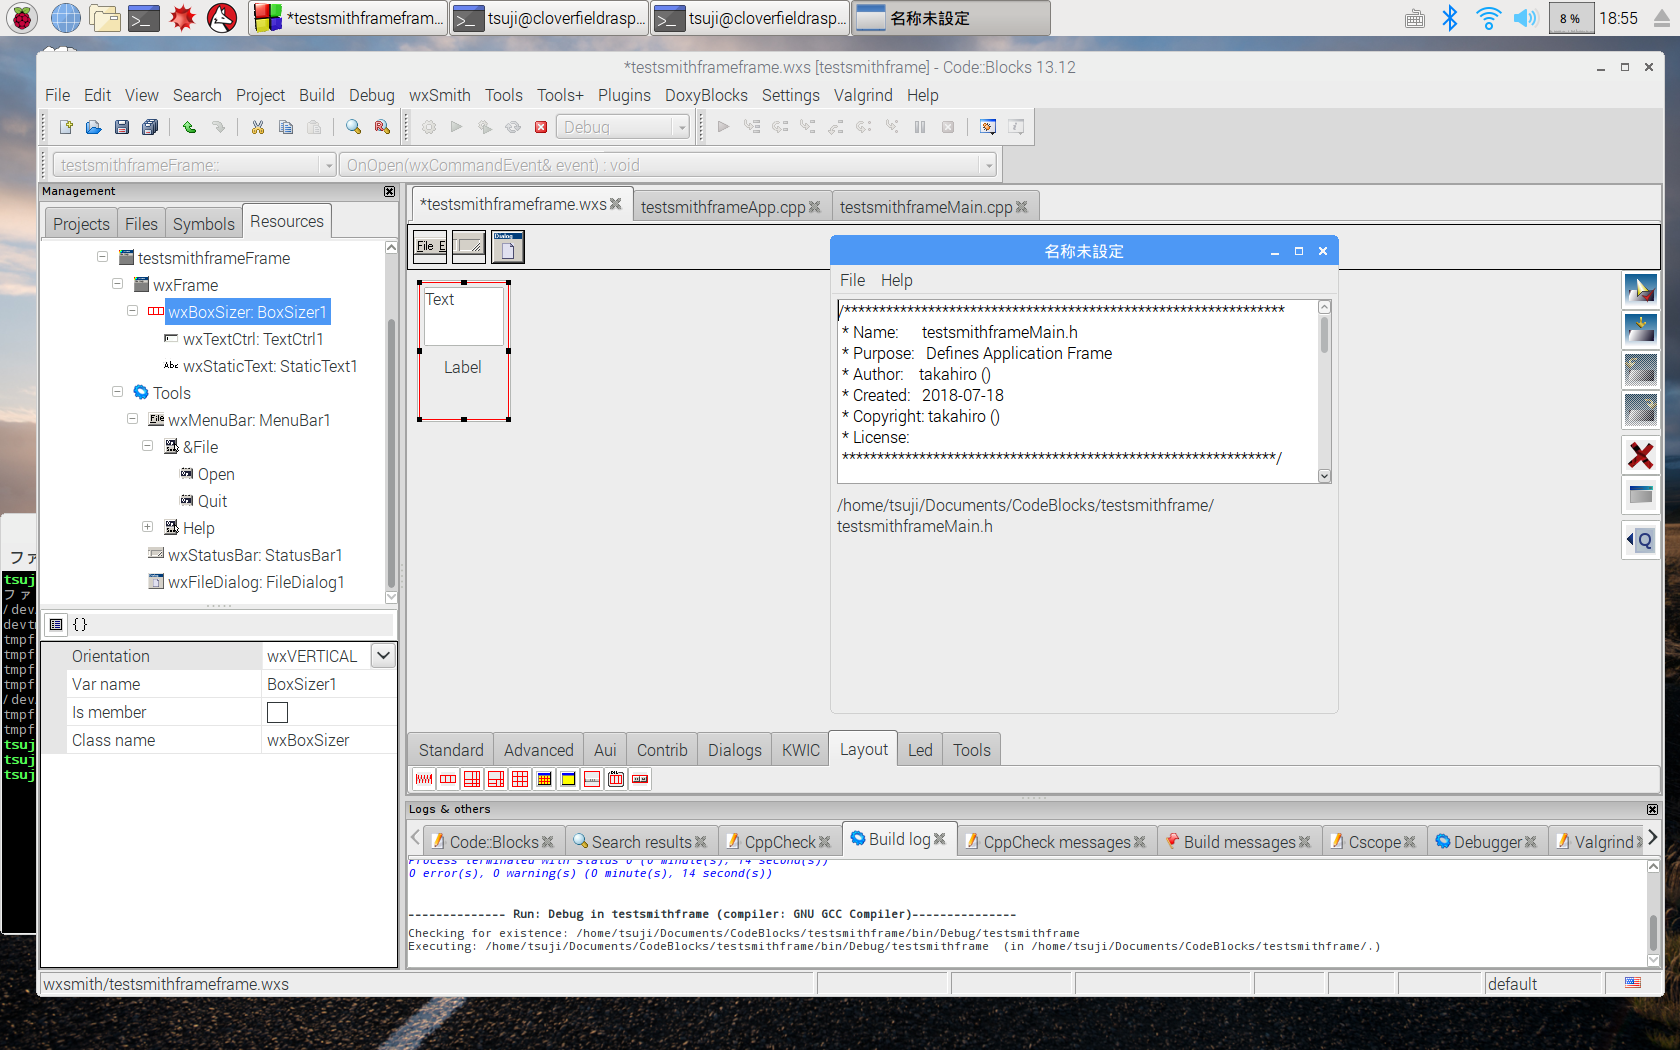Open Help menu in 名称未設定 window
Viewport: 1680px width, 1050px height.
896,280
